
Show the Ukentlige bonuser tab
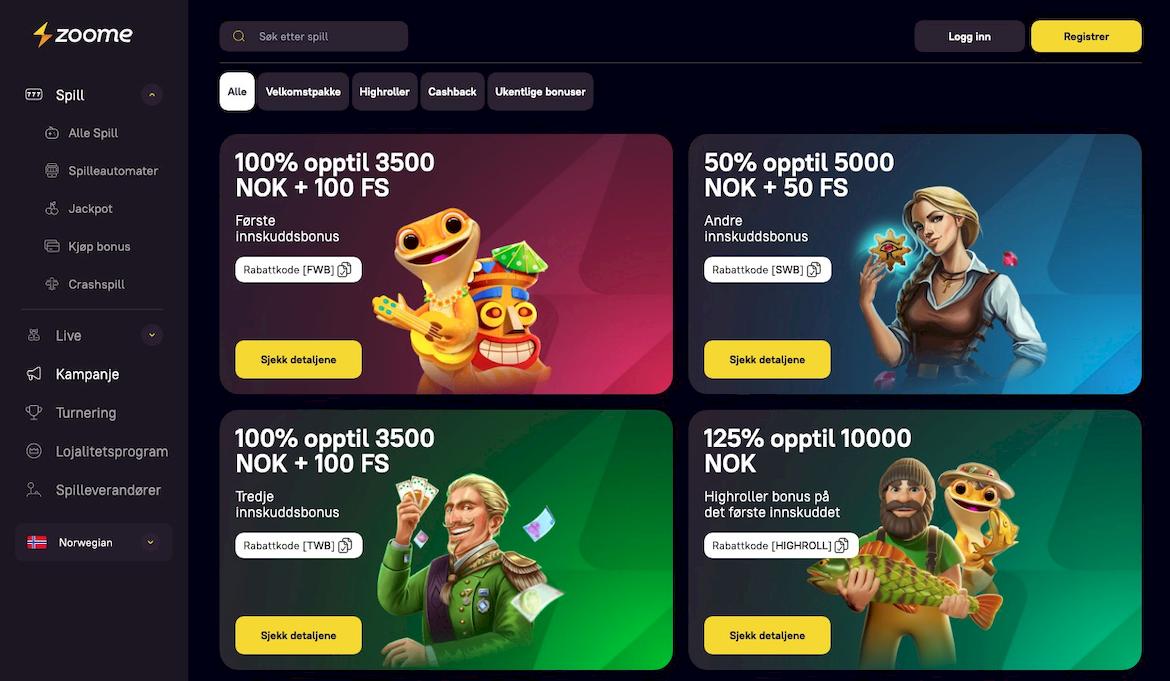coord(540,92)
